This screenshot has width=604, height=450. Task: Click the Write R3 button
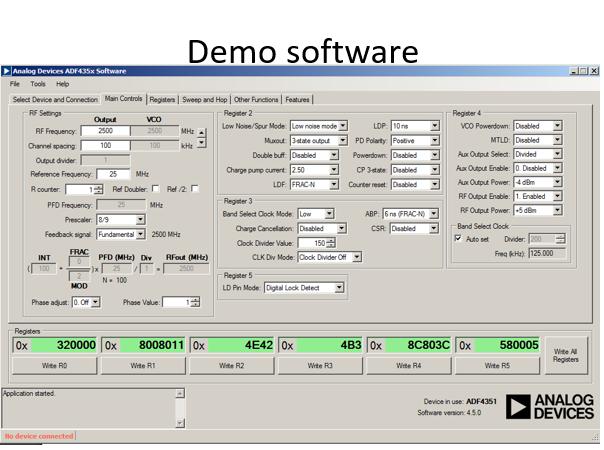[320, 366]
